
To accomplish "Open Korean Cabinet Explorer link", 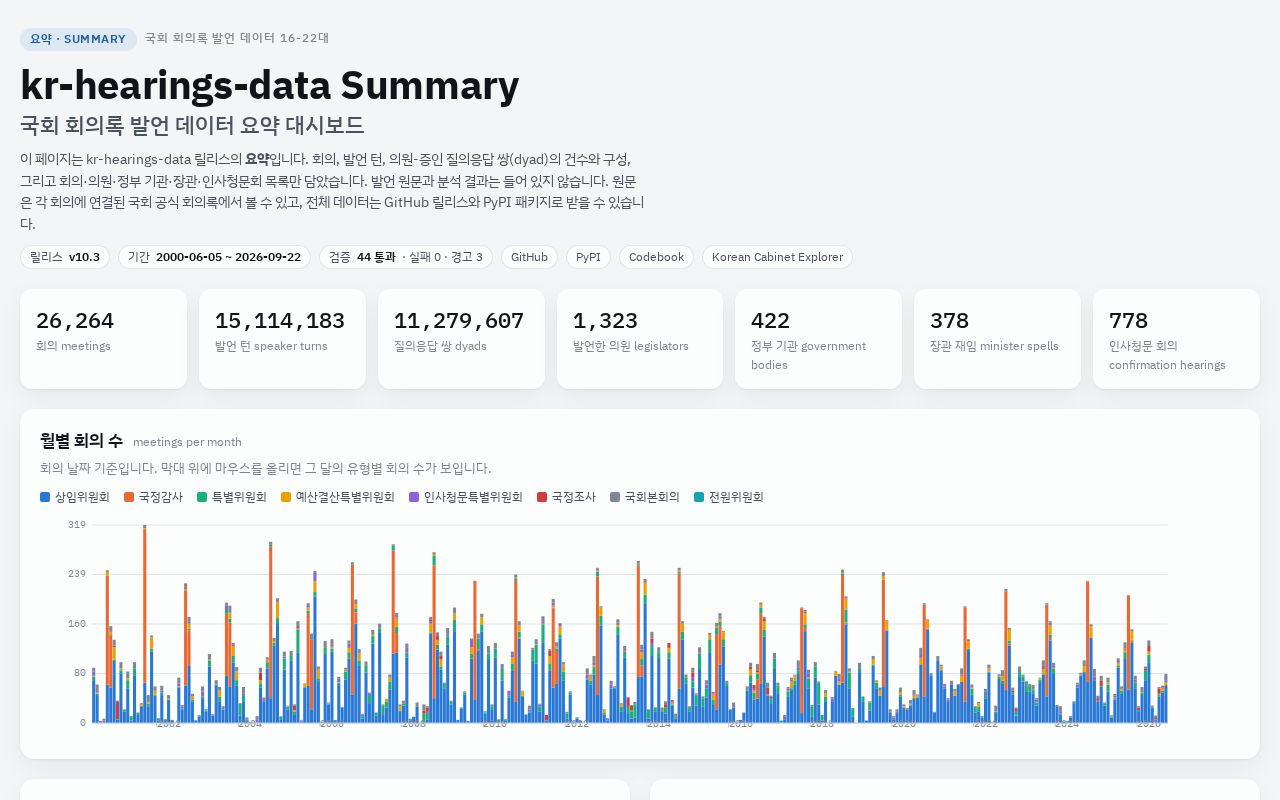I will coord(777,257).
